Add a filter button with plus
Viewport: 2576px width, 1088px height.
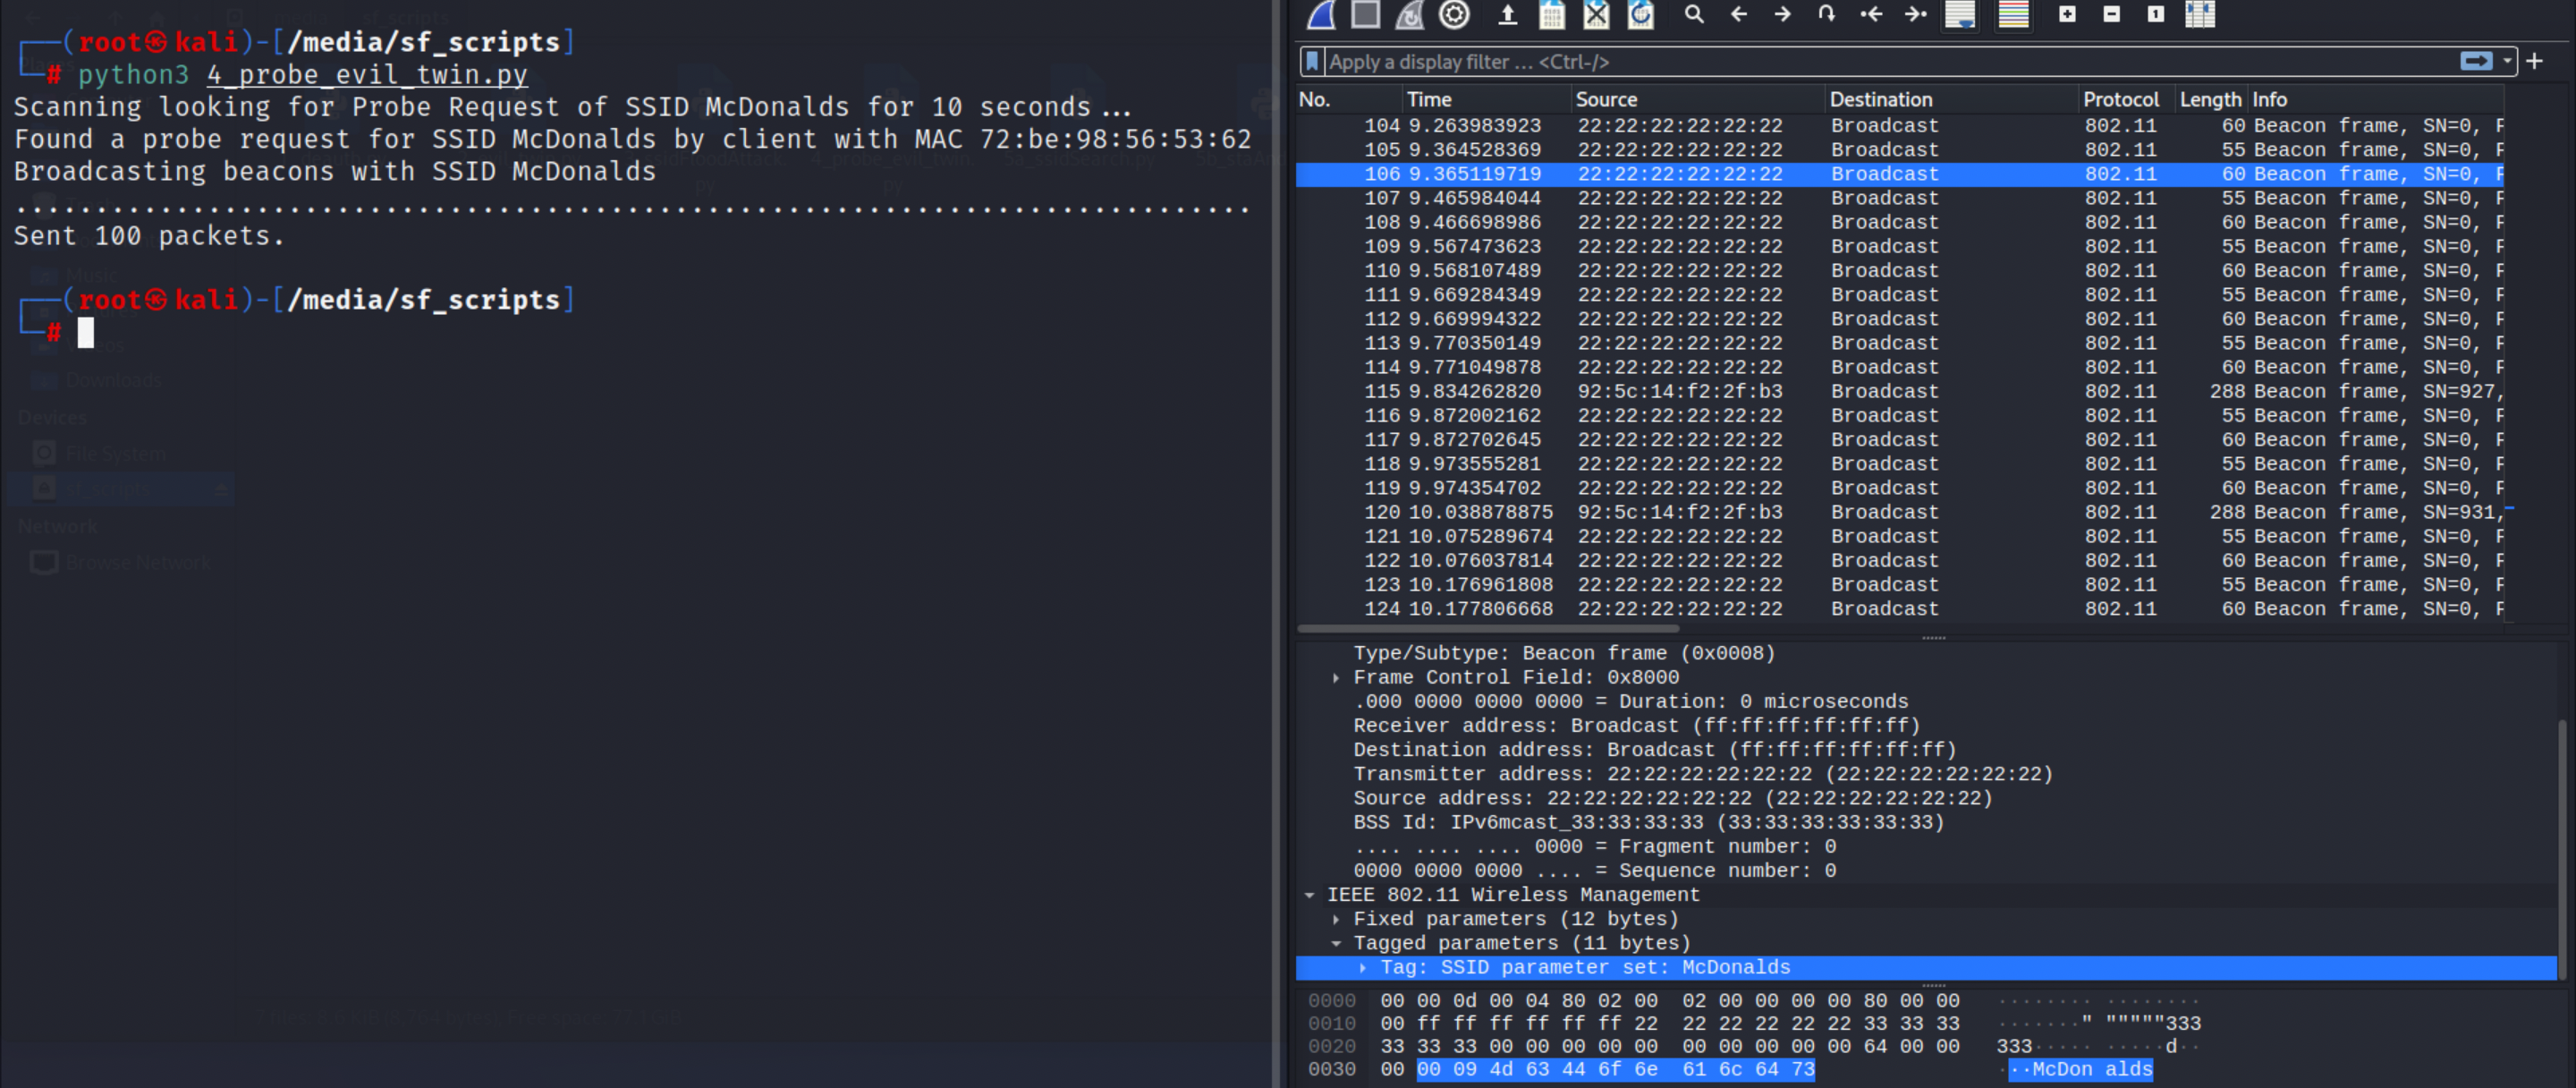pos(2534,62)
